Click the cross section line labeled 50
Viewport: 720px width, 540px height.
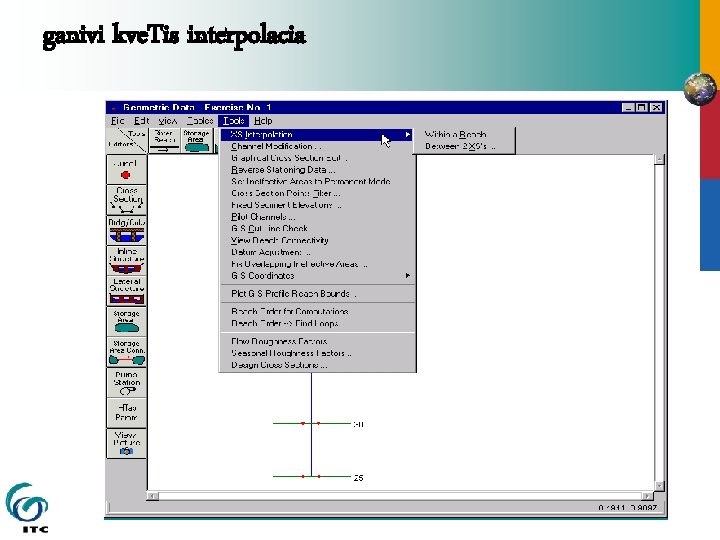pos(312,423)
